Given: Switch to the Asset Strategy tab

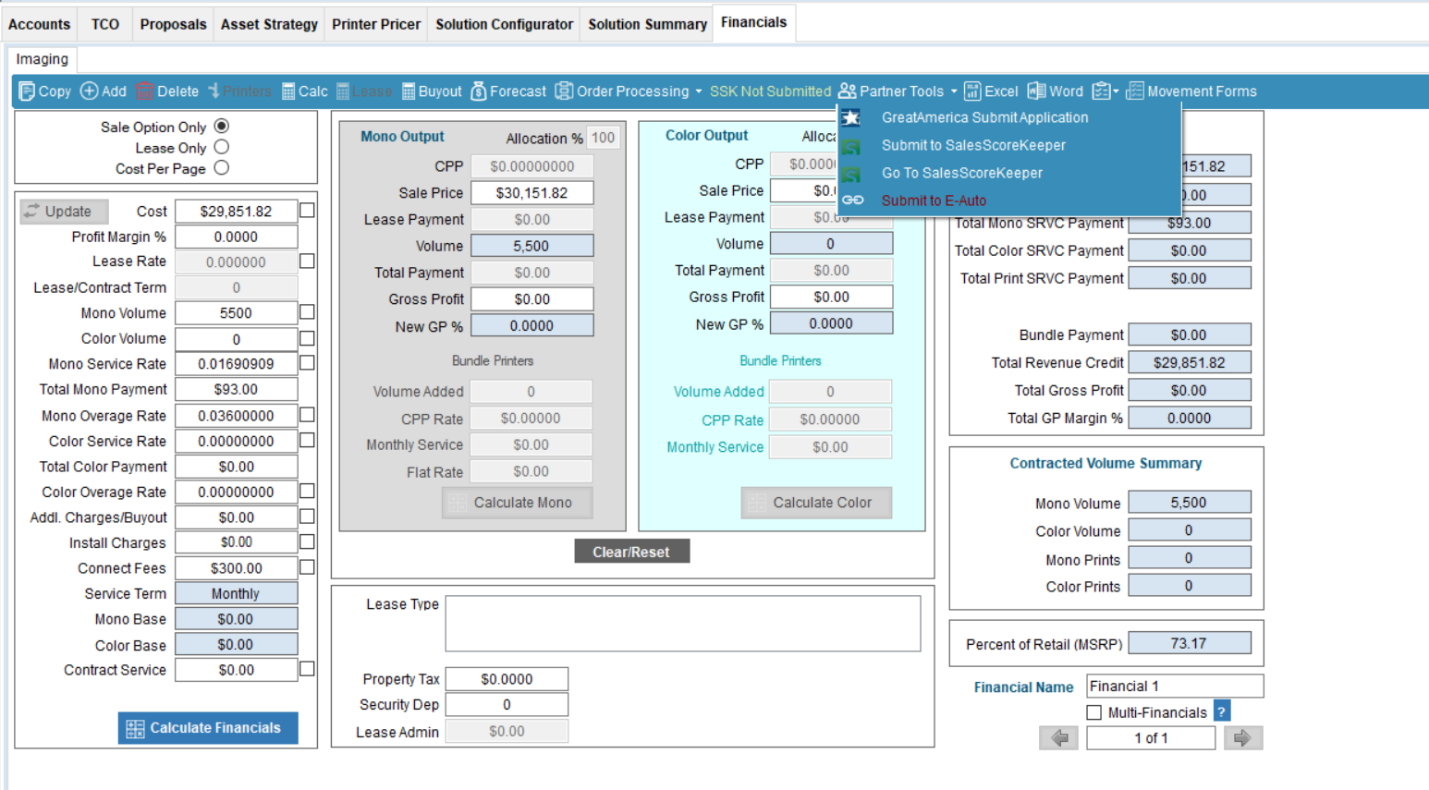Looking at the screenshot, I should pyautogui.click(x=269, y=24).
